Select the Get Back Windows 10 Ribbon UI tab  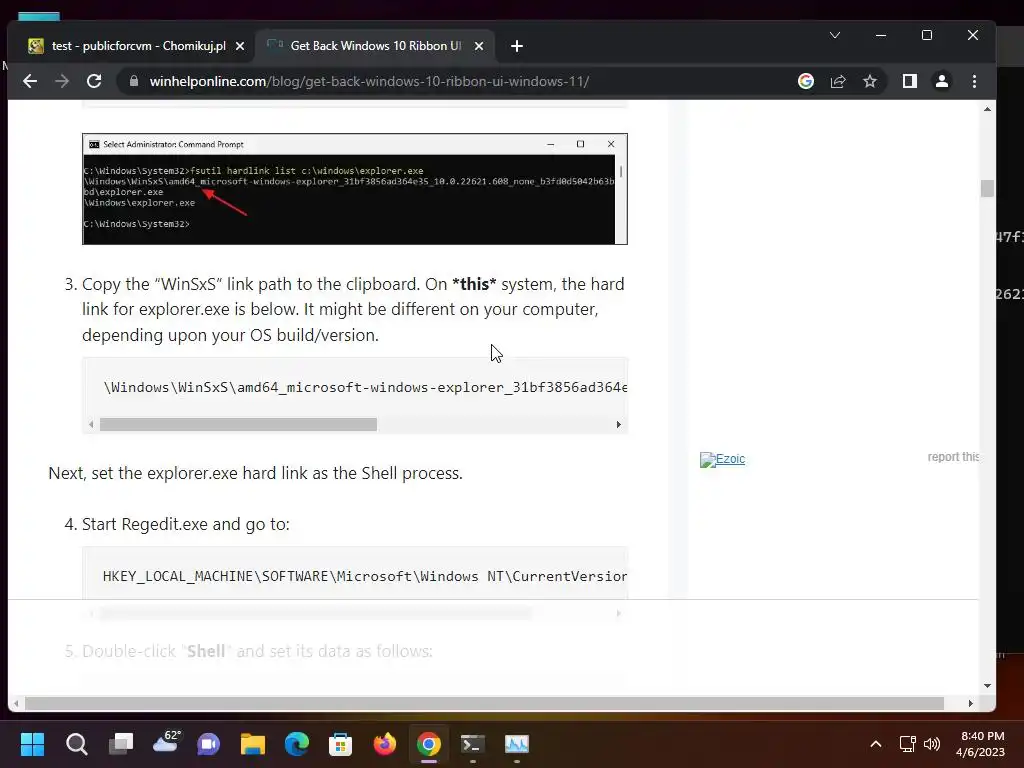[x=376, y=46]
